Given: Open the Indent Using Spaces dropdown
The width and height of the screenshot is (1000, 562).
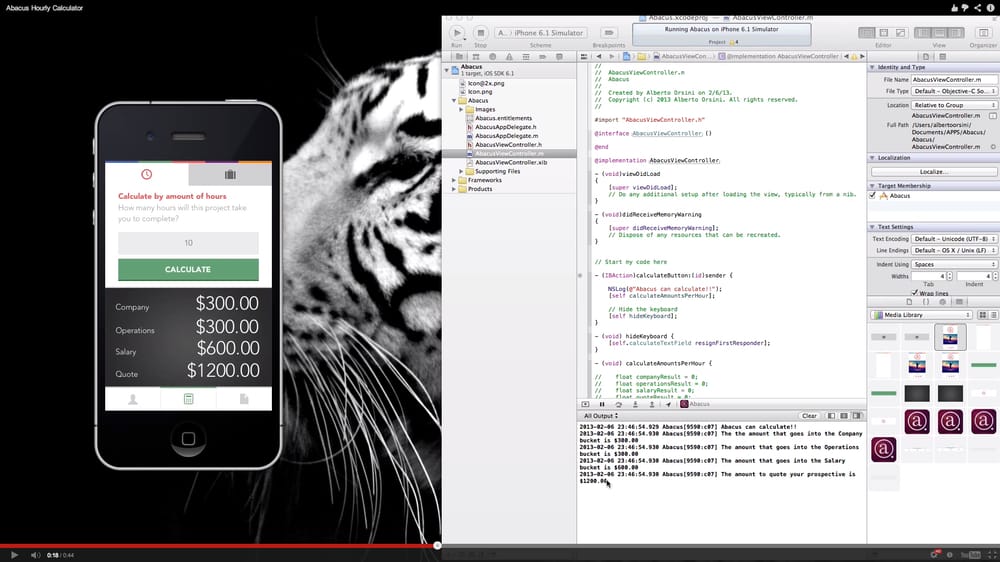Looking at the screenshot, I should pos(954,265).
